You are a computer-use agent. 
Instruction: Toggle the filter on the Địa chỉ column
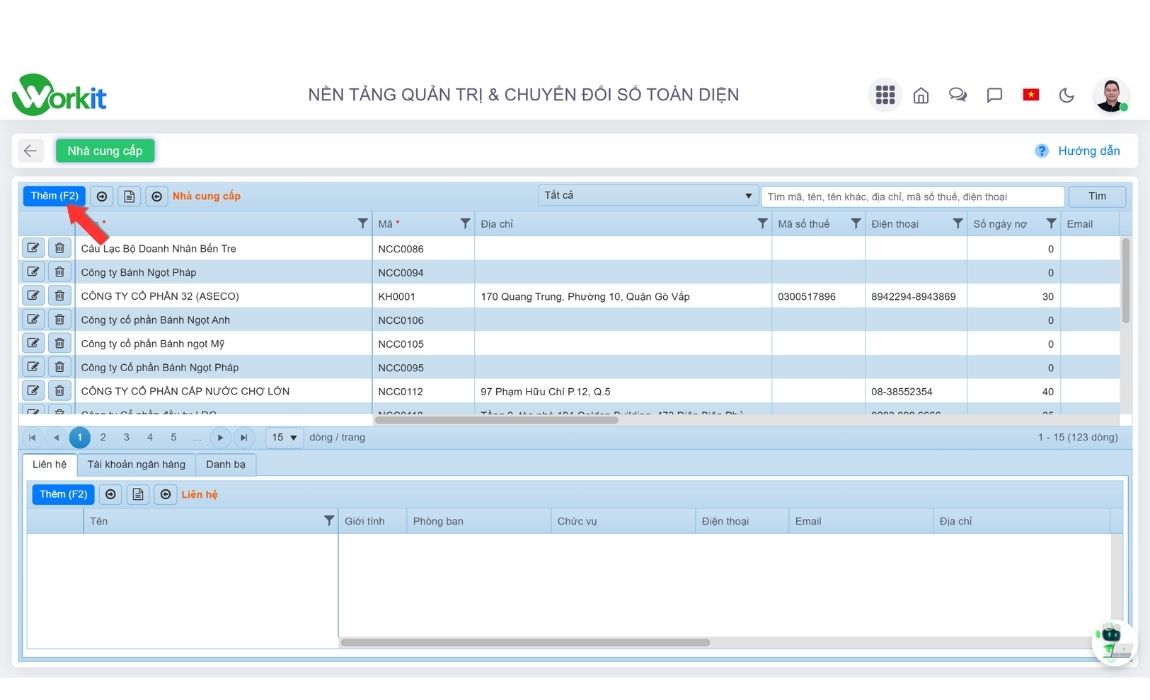763,223
